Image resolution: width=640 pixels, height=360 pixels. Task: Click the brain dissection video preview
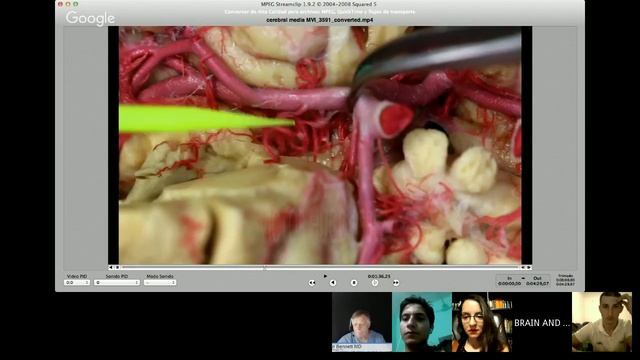pyautogui.click(x=320, y=145)
